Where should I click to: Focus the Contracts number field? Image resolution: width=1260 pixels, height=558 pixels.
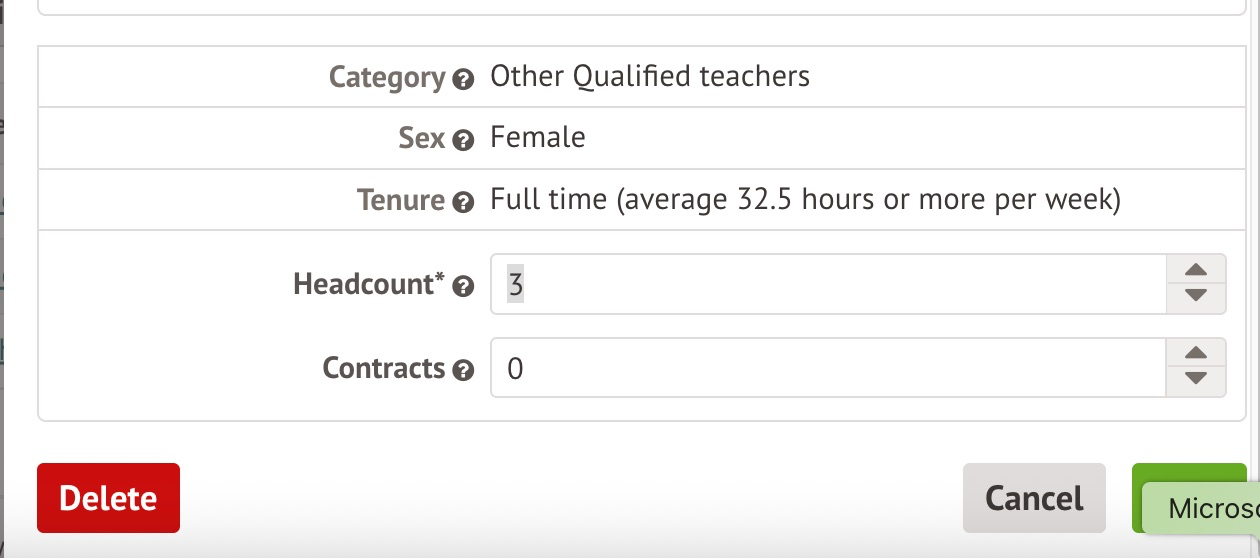point(828,369)
